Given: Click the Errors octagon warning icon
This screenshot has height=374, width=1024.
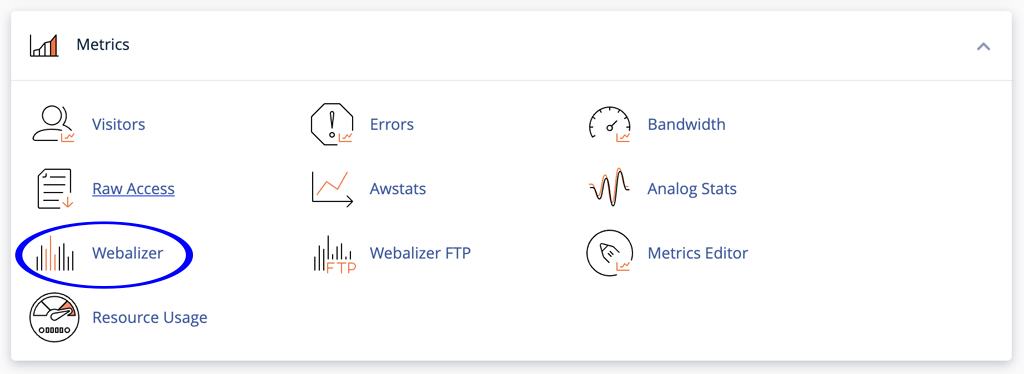Looking at the screenshot, I should [x=332, y=124].
